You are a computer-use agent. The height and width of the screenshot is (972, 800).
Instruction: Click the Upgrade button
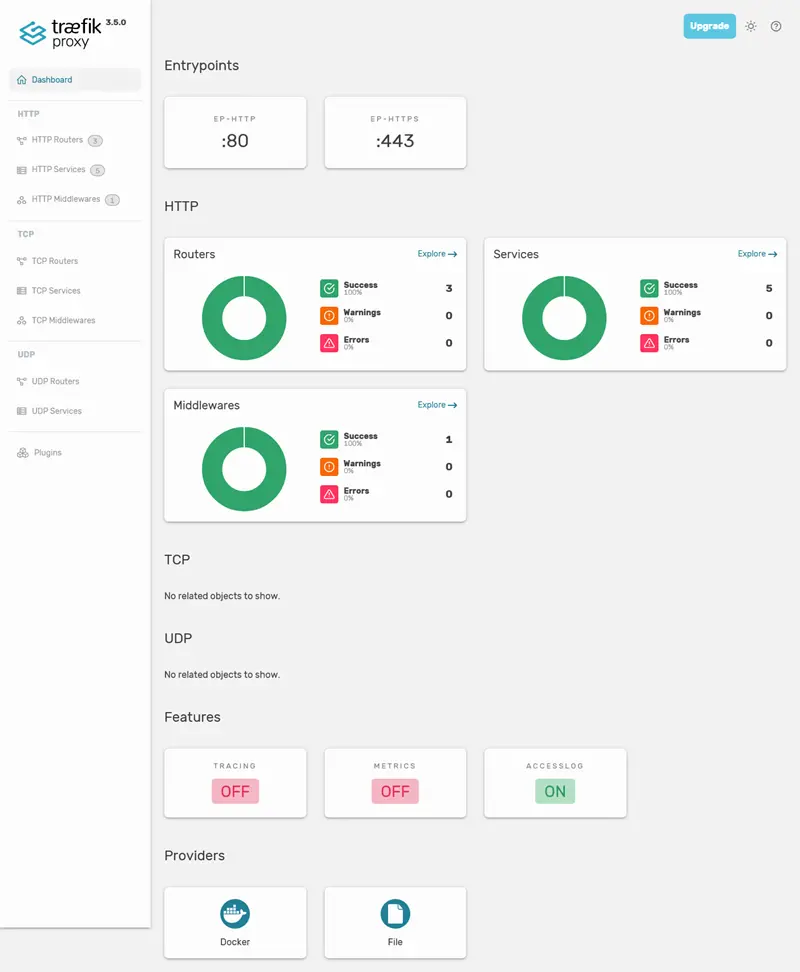coord(709,26)
